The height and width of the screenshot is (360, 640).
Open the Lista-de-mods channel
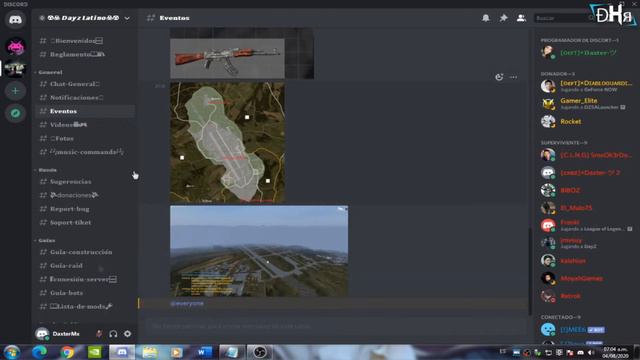(85, 306)
